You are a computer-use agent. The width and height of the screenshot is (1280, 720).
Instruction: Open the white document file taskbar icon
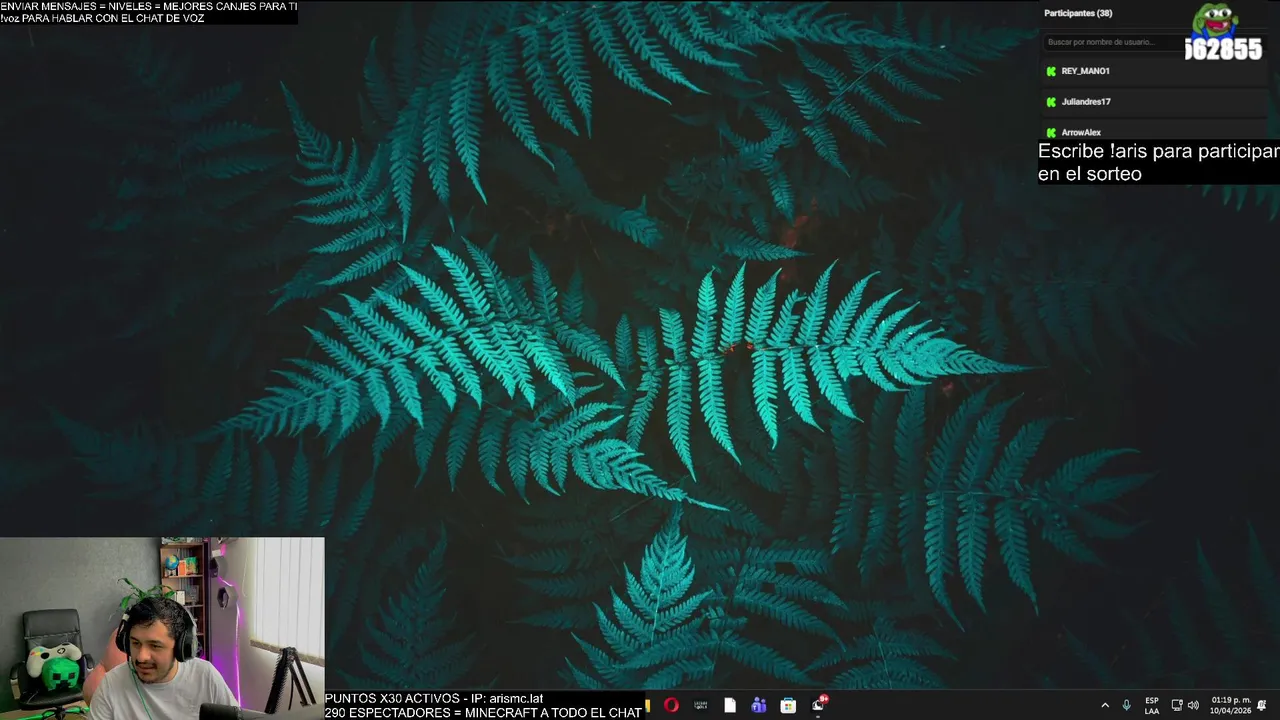coord(730,705)
